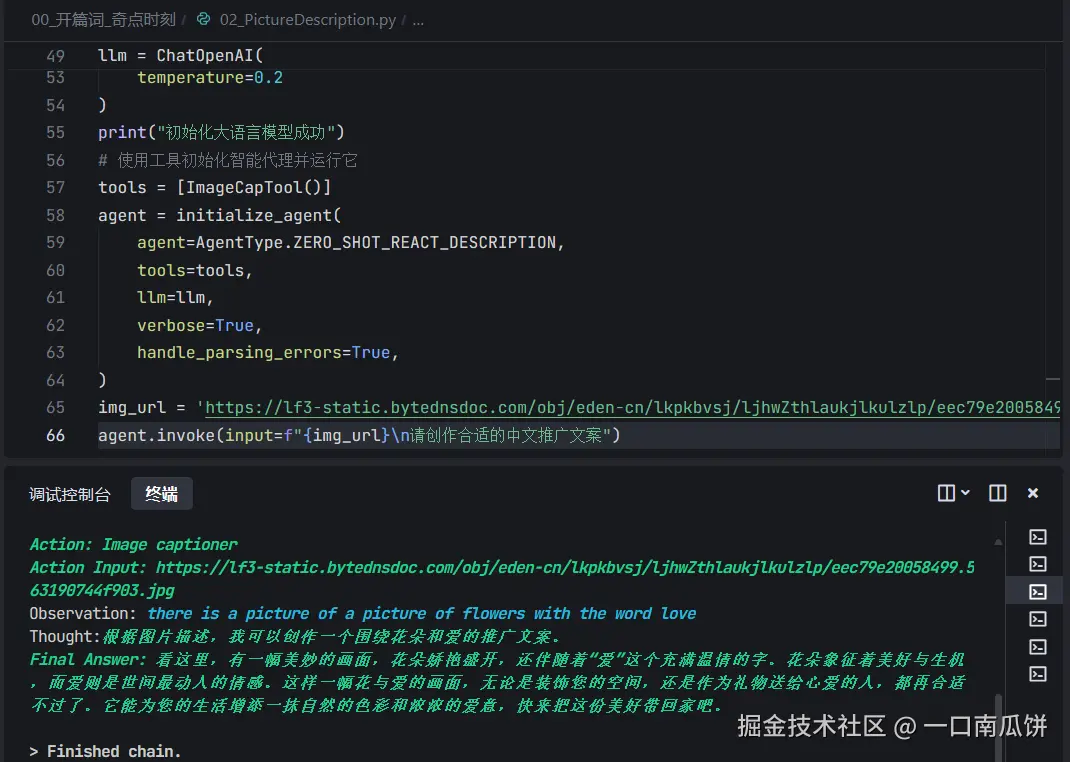The height and width of the screenshot is (762, 1070).
Task: Click line number 66 in gutter
Action: 55,435
